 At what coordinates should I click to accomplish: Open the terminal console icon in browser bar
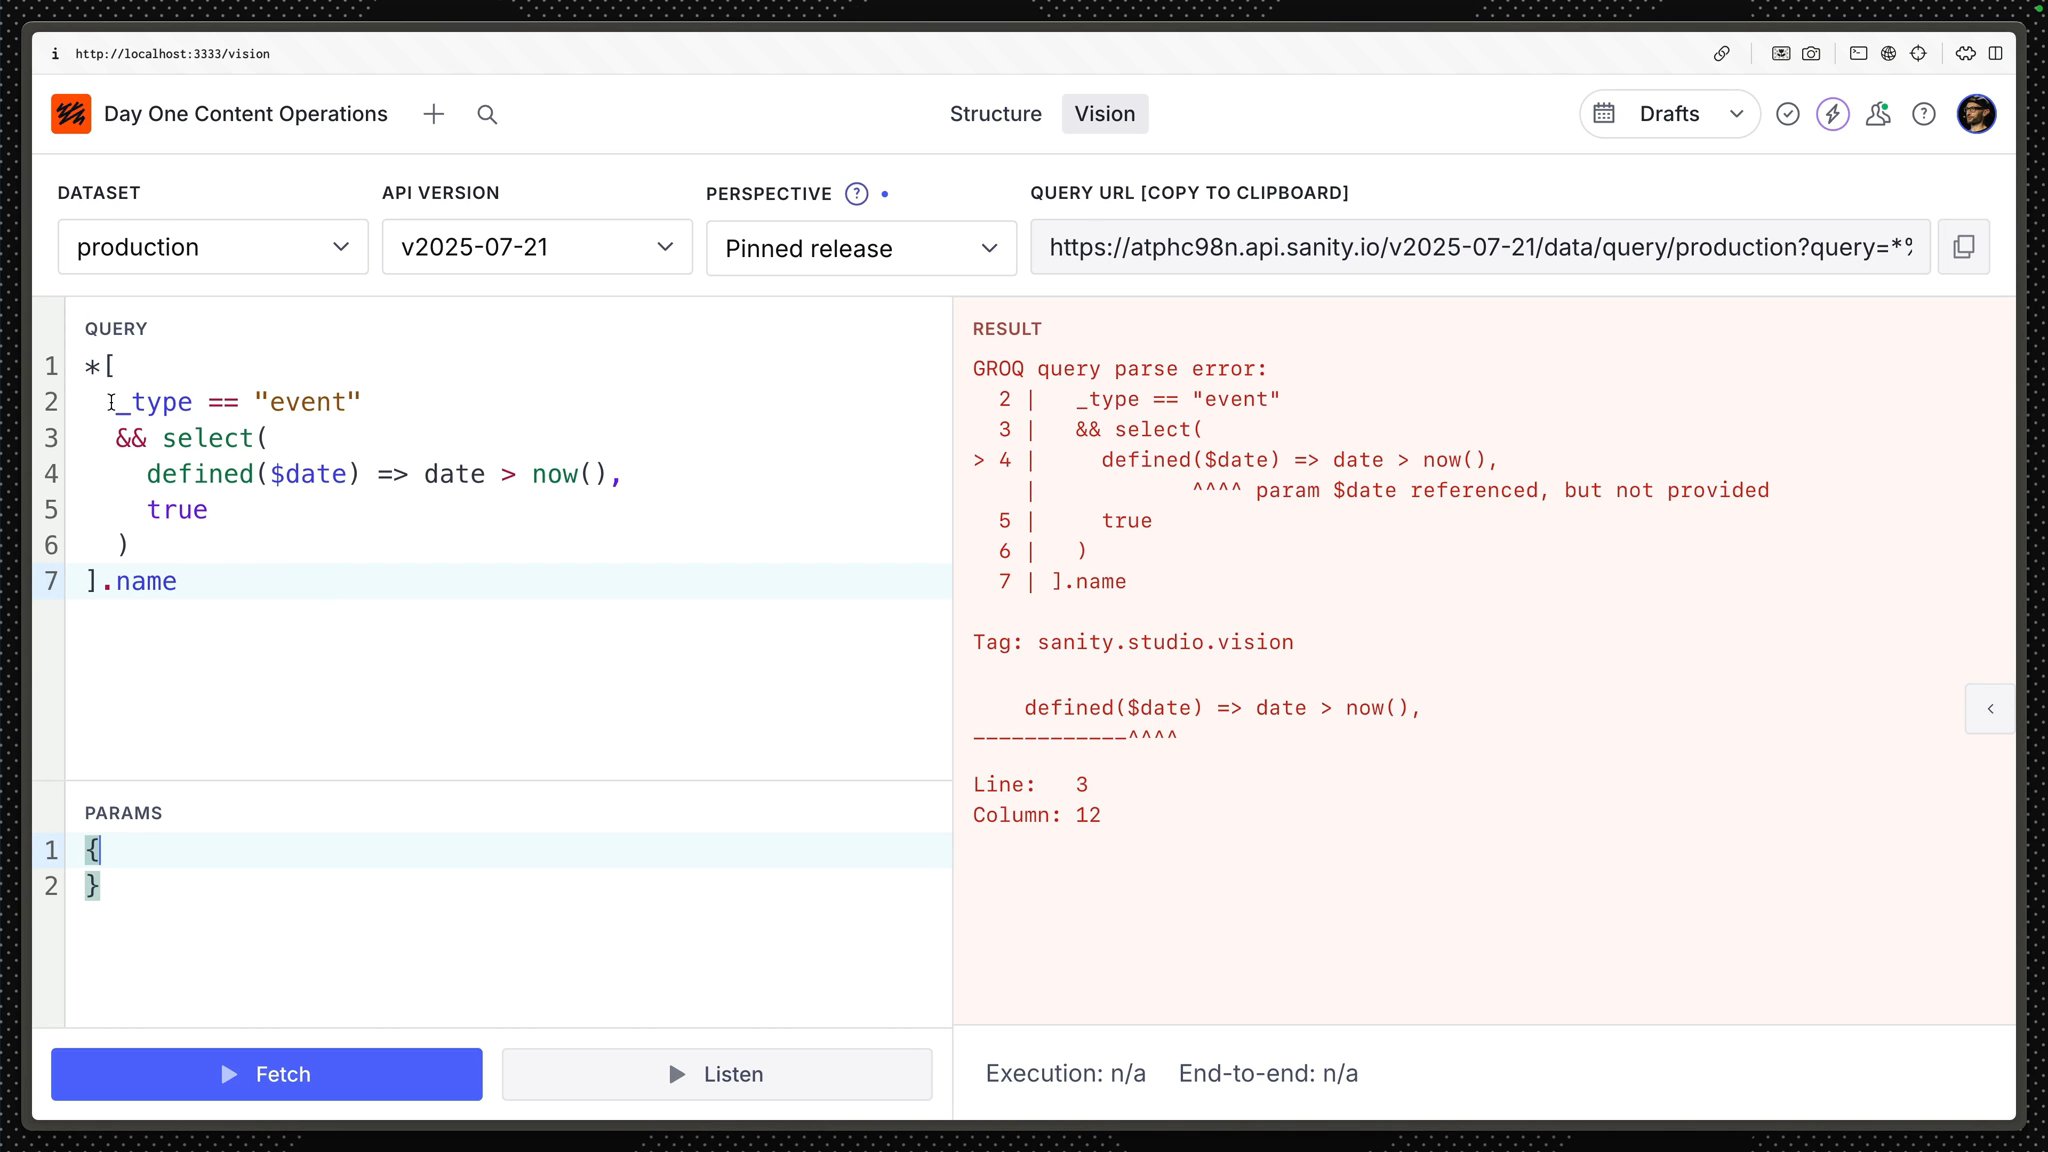(x=1858, y=54)
